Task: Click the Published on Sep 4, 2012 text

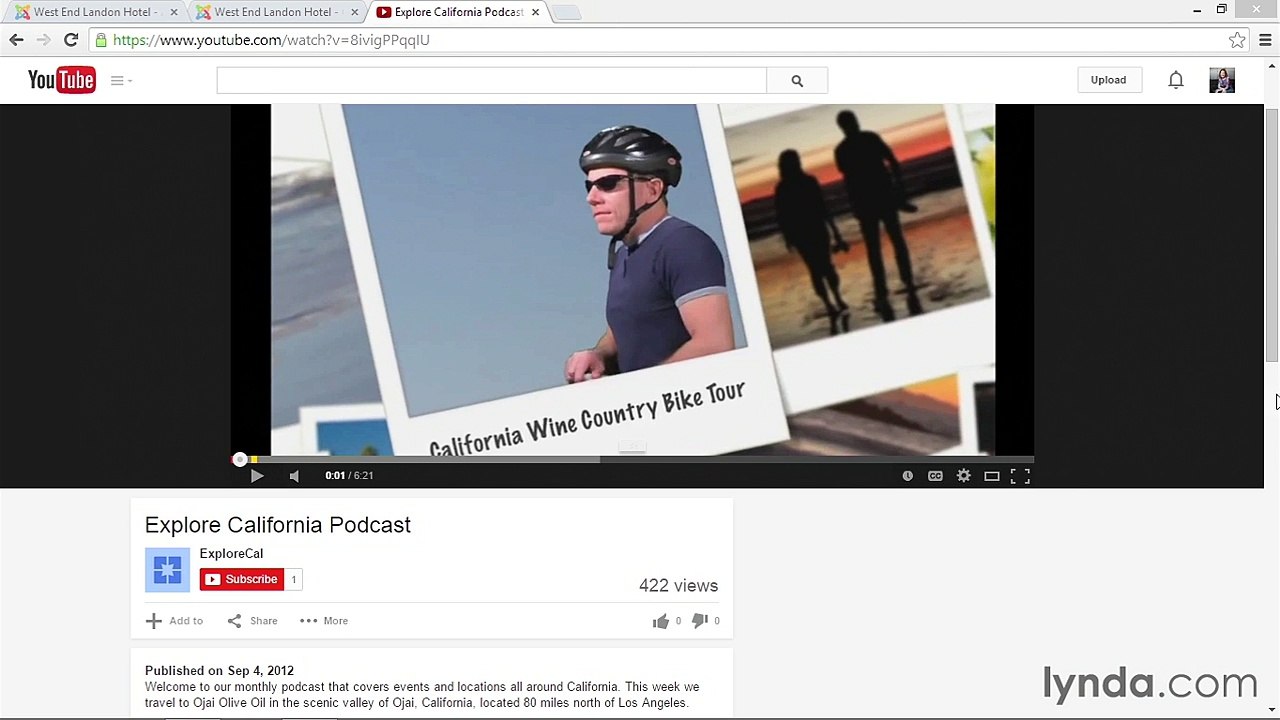Action: point(219,671)
